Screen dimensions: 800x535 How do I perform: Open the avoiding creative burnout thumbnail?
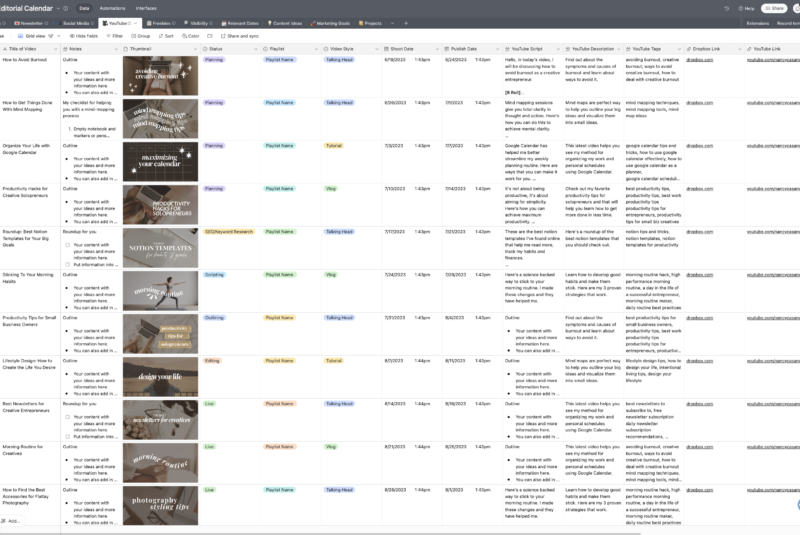tap(160, 75)
